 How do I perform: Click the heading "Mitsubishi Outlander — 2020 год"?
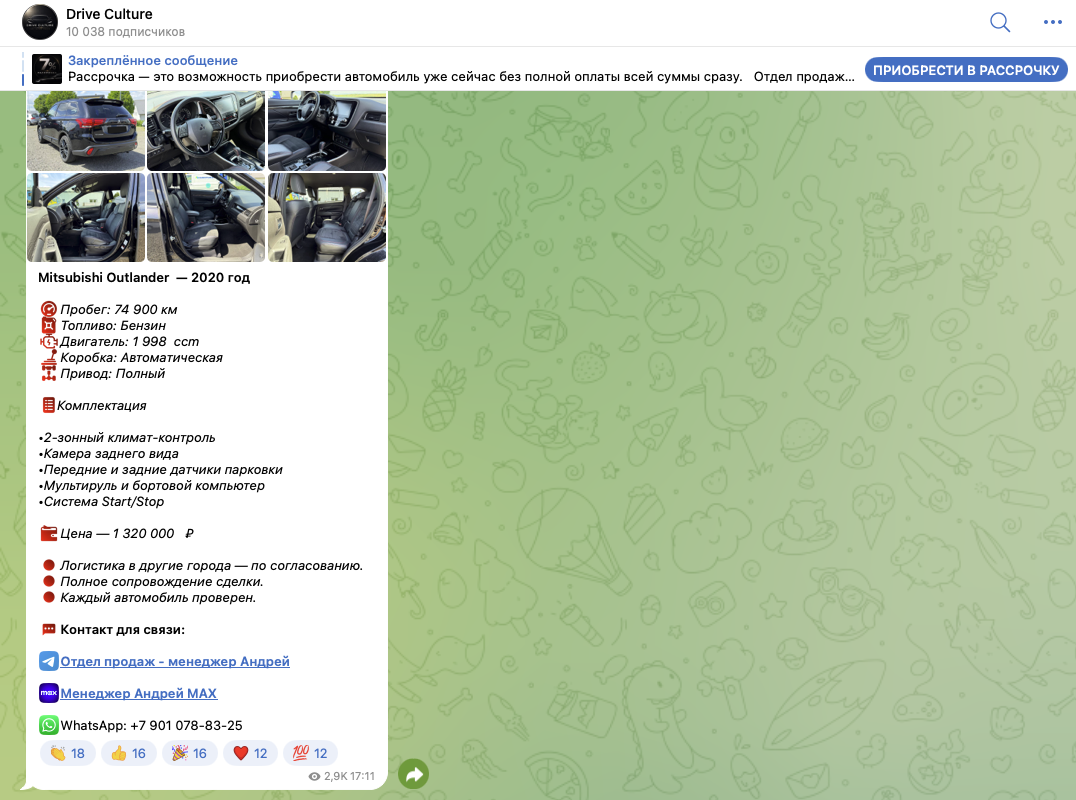click(144, 277)
